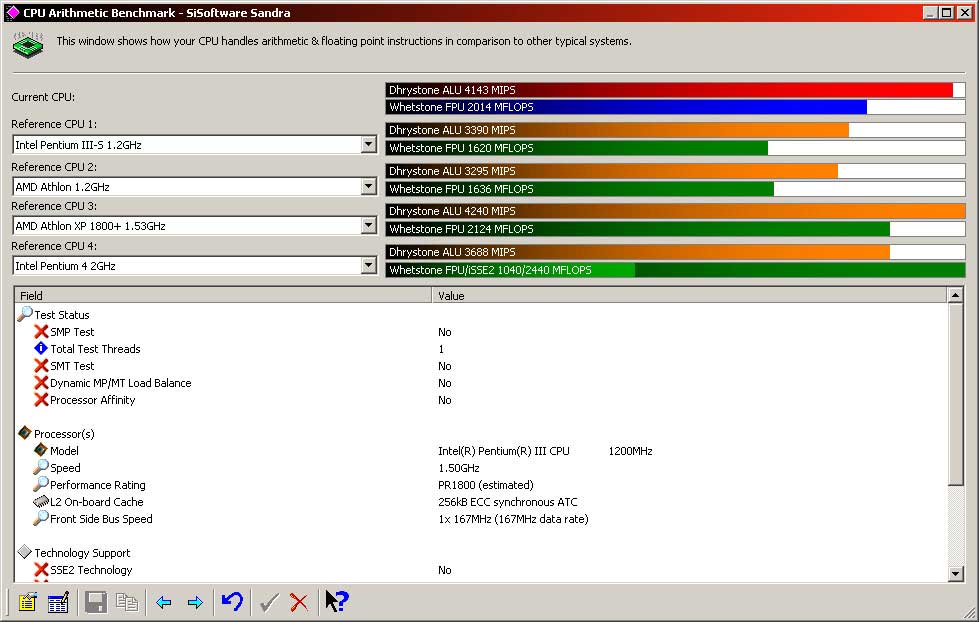Click the magnifier icon beside Front Side Bus Speed

click(41, 518)
